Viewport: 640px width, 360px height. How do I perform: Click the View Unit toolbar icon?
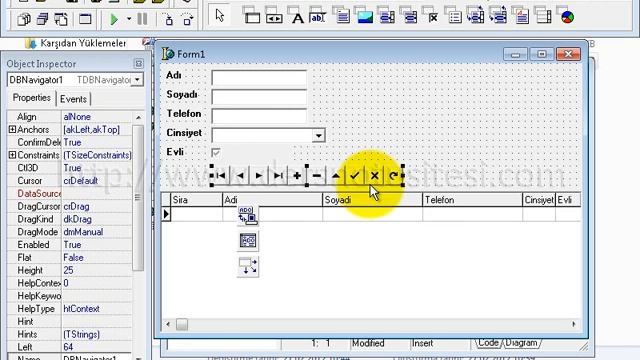(24, 19)
